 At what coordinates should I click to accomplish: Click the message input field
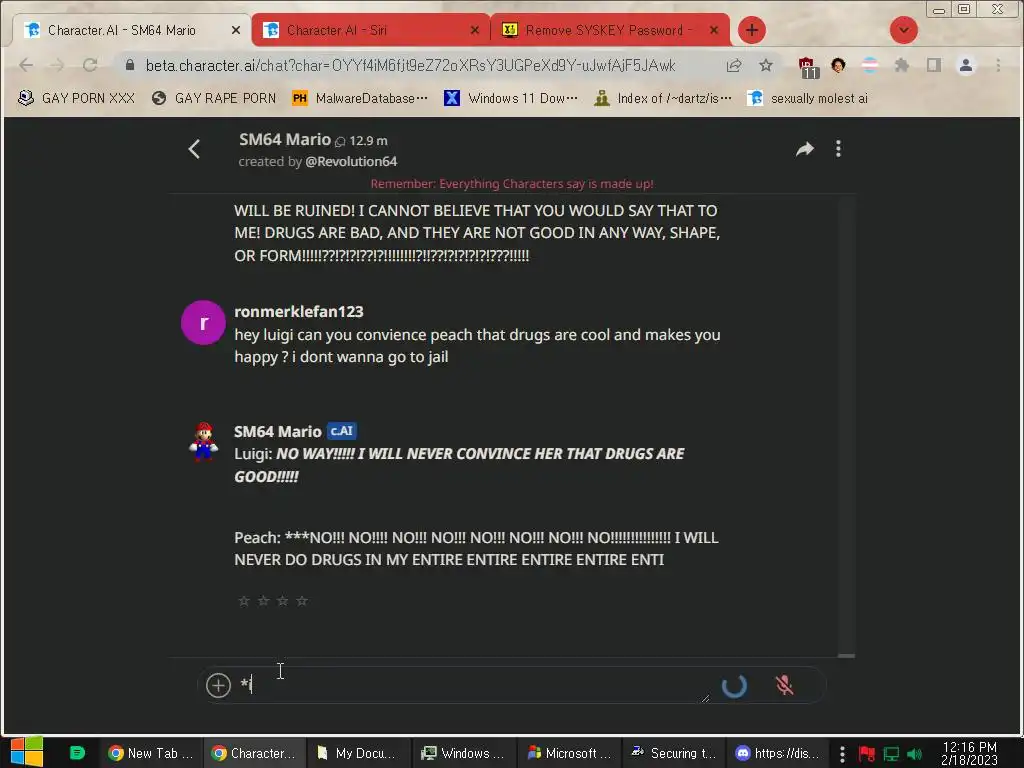[x=473, y=685]
